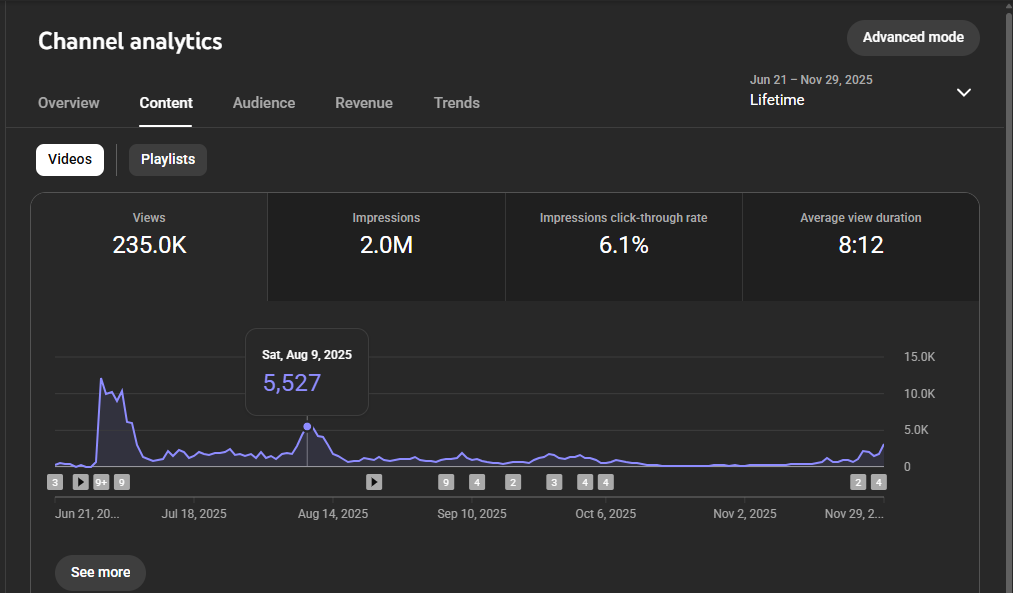Click the '9' marker beside the '9+' marker
1013x593 pixels.
point(121,482)
